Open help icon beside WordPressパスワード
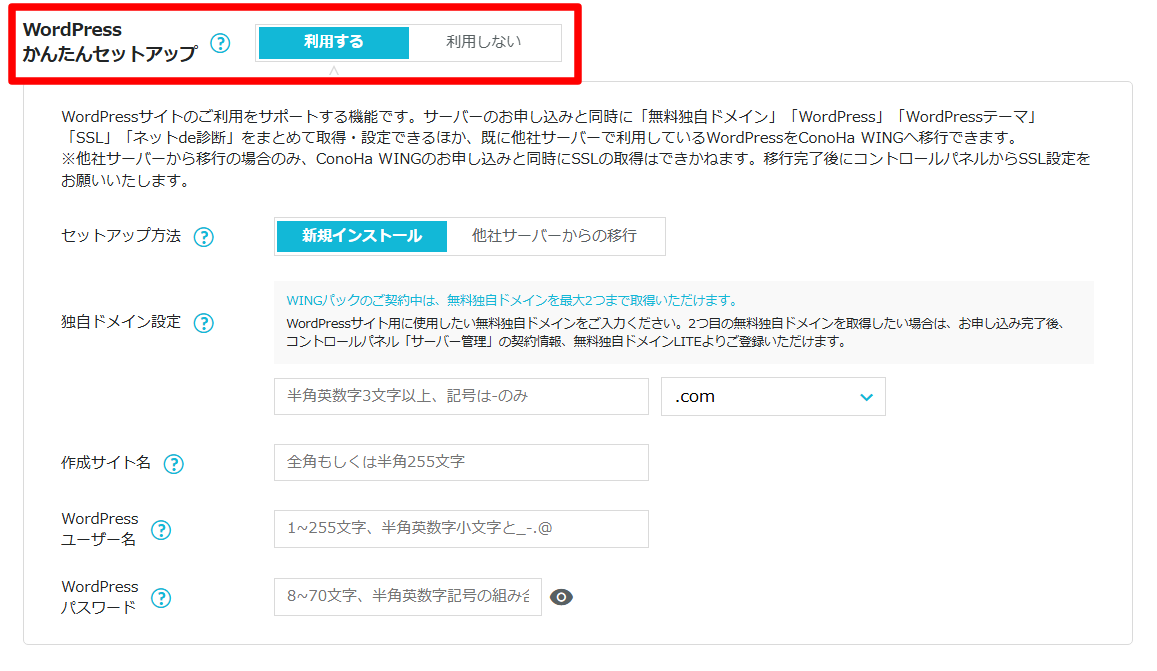The height and width of the screenshot is (671, 1157). 161,598
